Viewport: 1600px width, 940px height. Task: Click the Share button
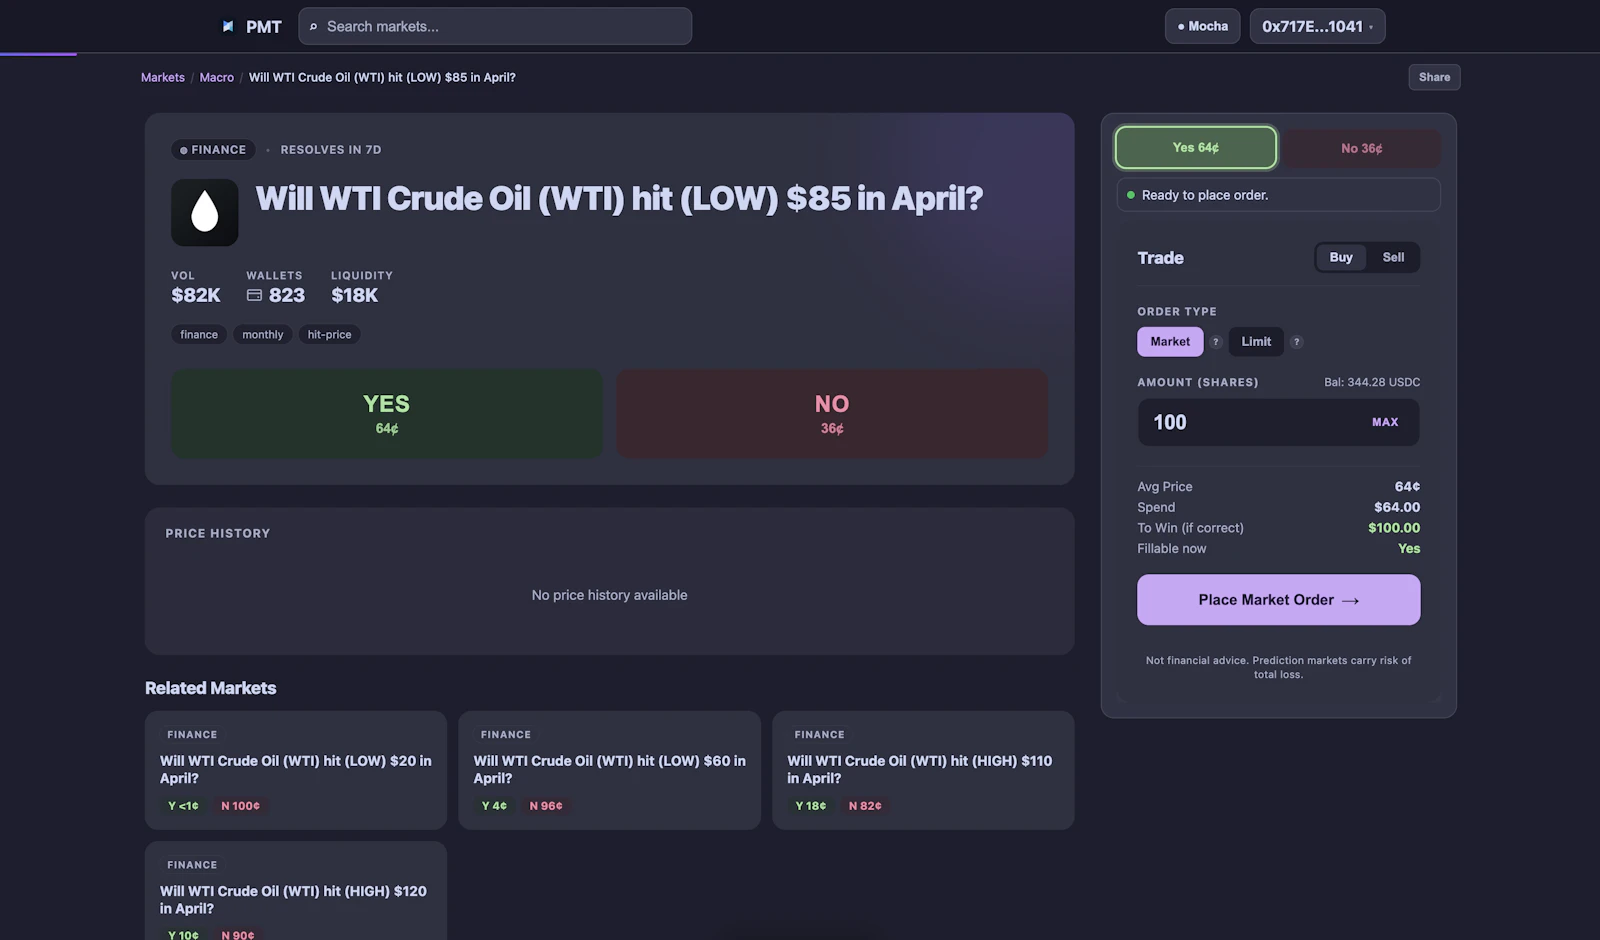coord(1434,77)
